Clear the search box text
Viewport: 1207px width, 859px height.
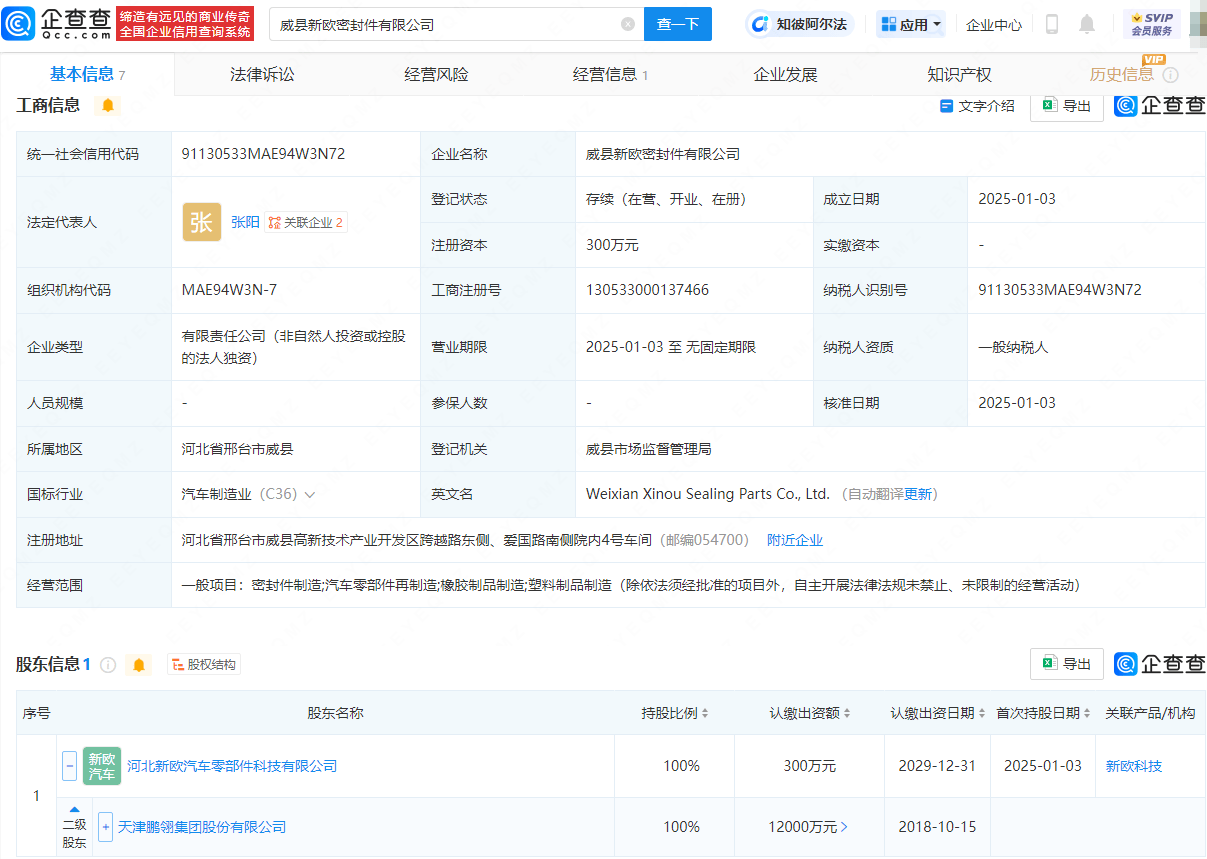point(627,24)
